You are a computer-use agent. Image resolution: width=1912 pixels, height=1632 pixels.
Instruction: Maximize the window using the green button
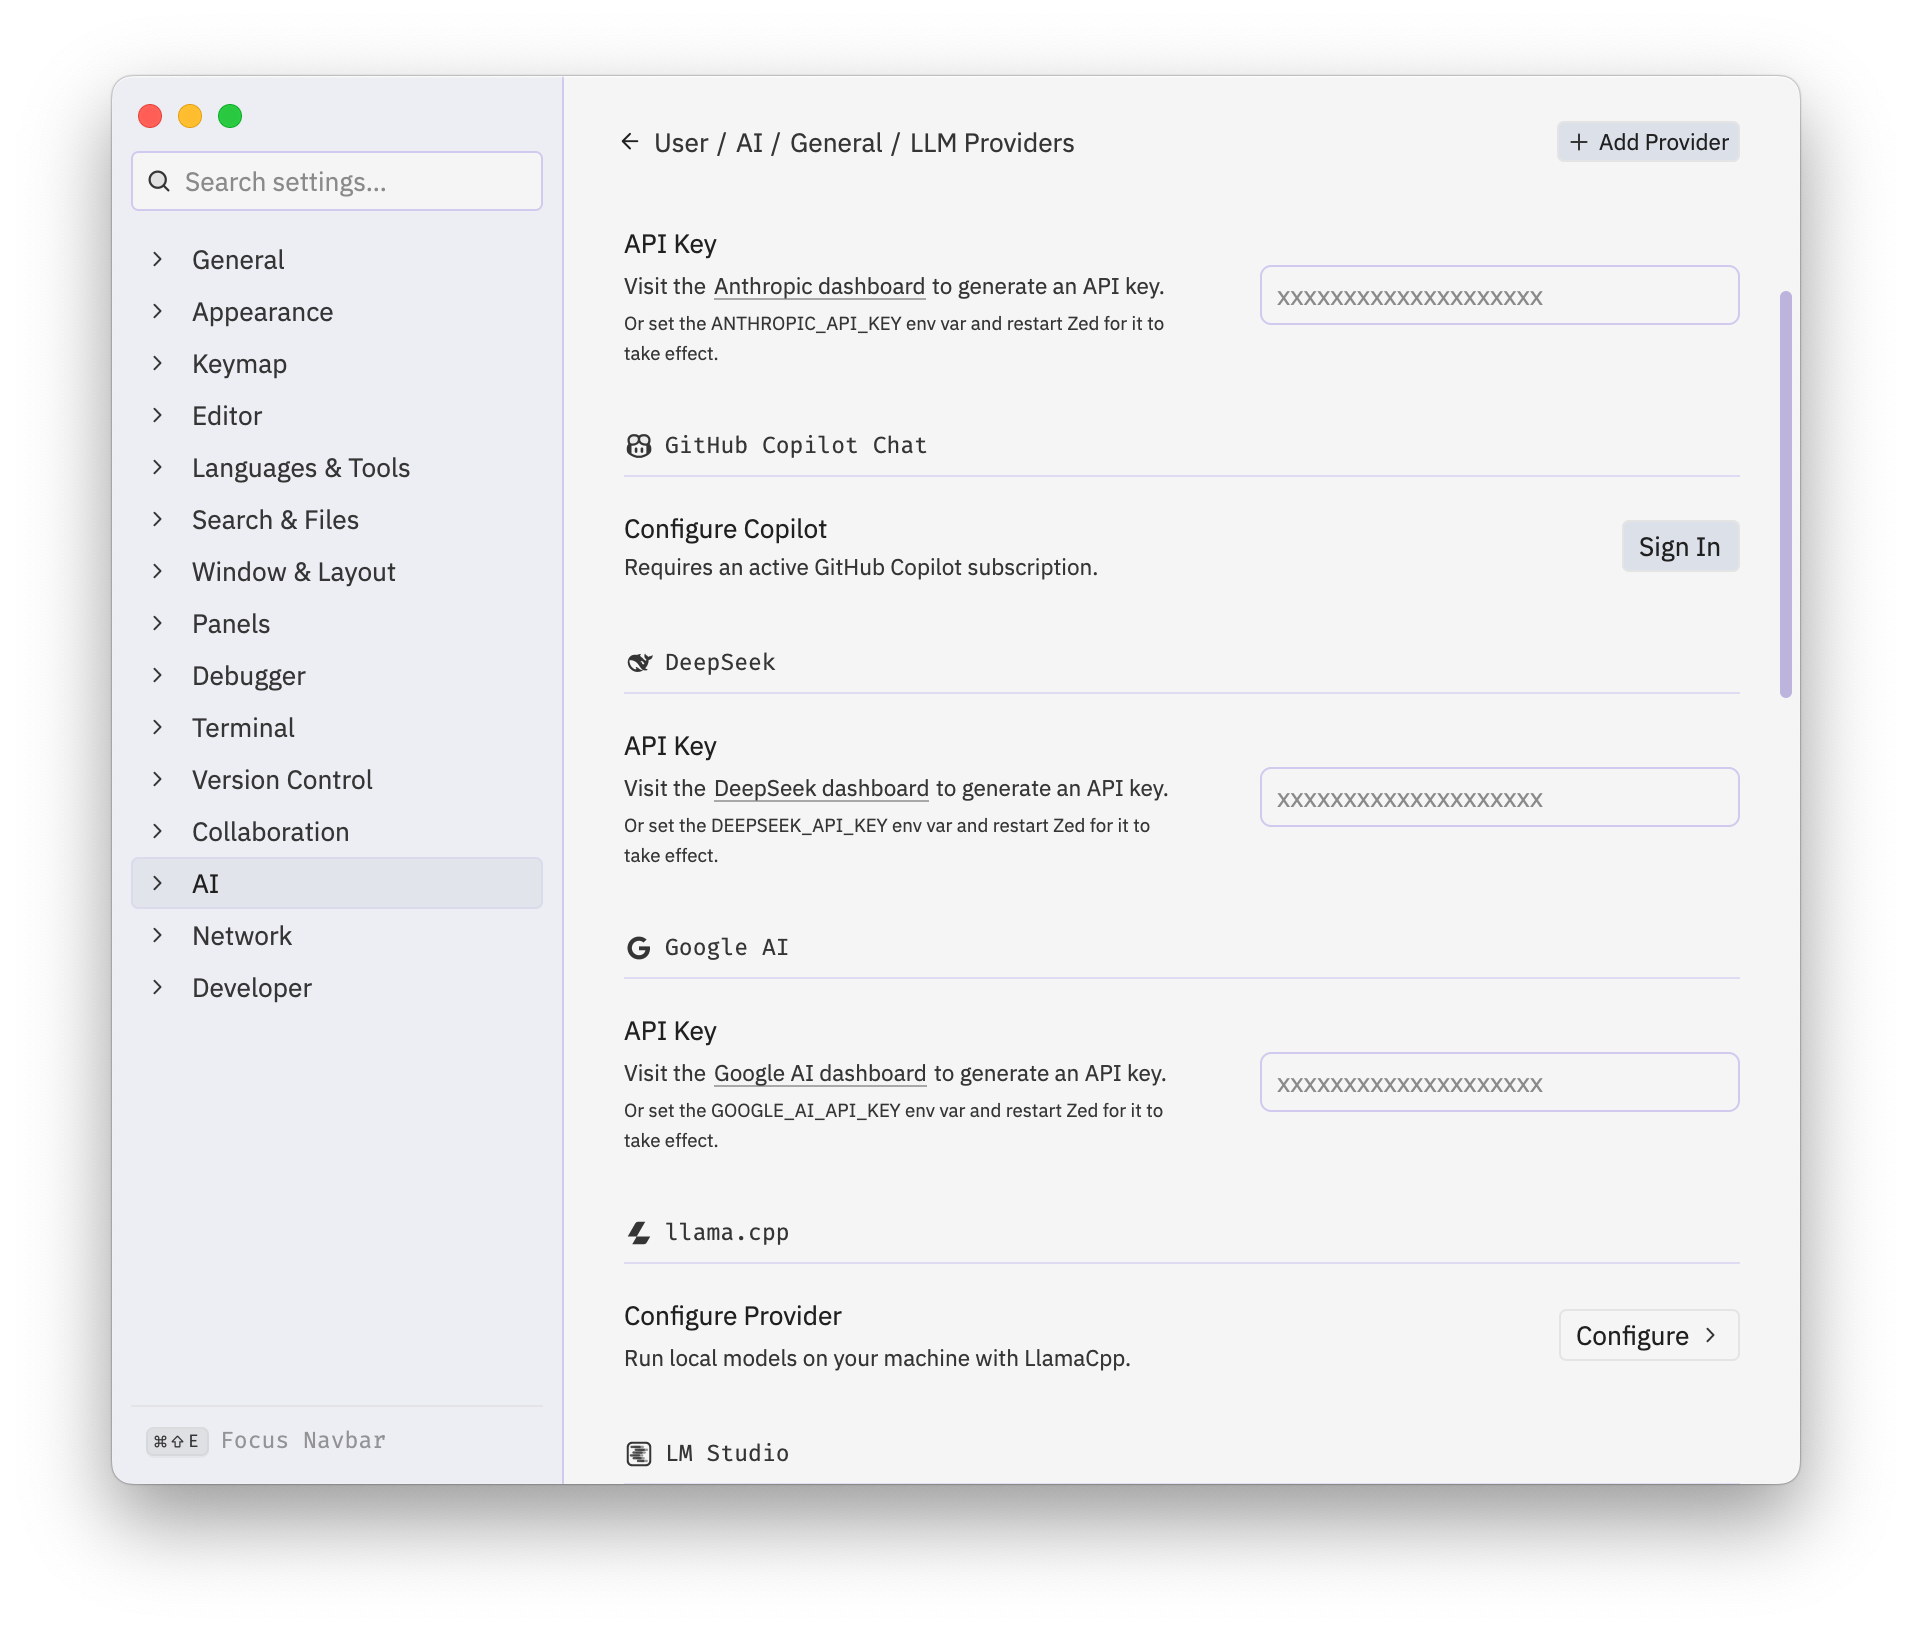click(x=230, y=116)
